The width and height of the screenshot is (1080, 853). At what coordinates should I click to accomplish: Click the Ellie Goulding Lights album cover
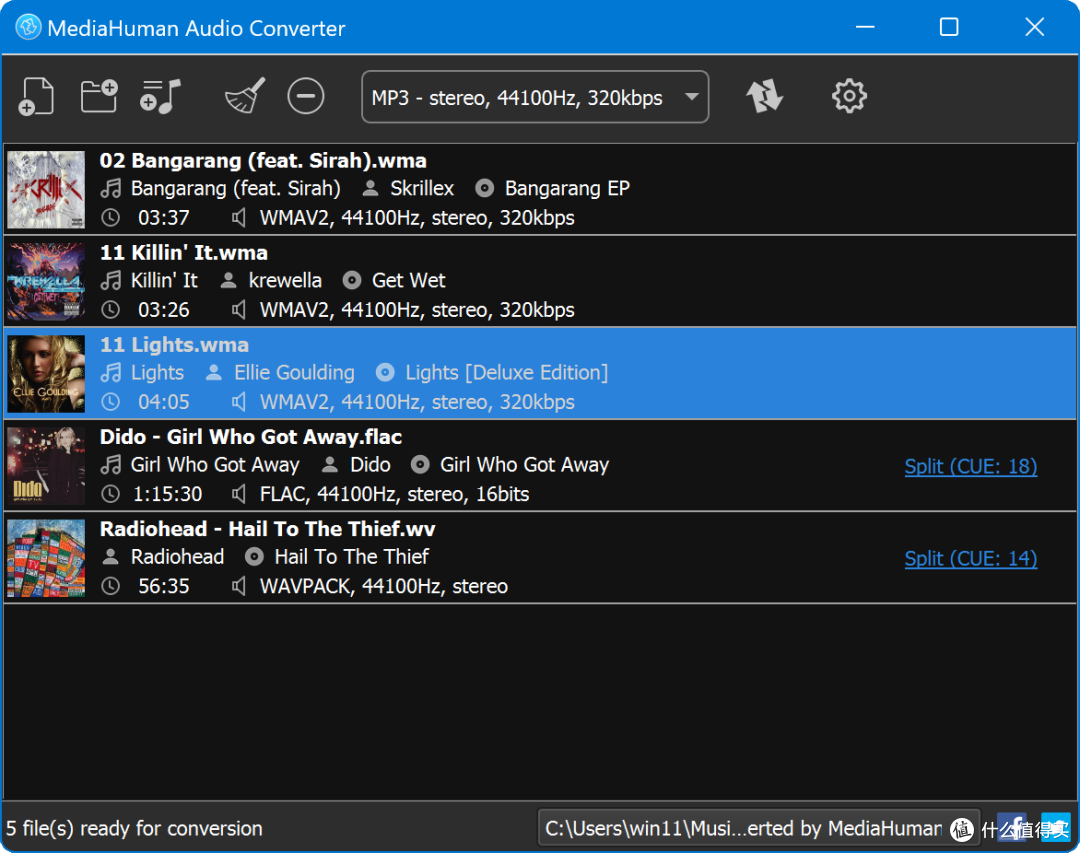tap(46, 373)
